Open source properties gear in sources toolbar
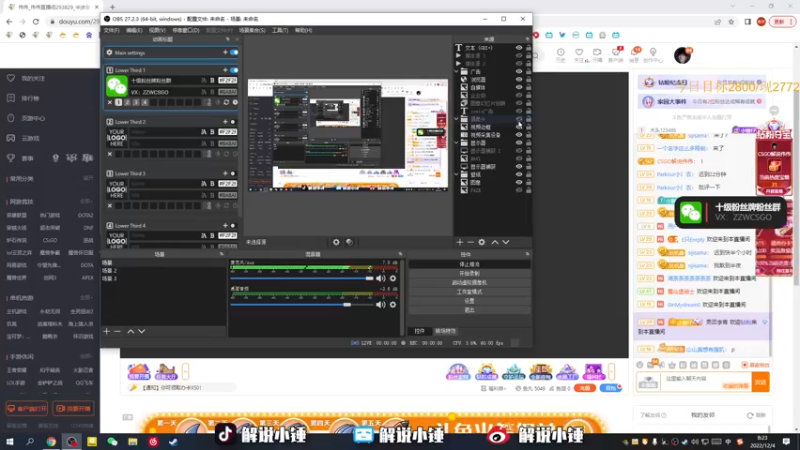The image size is (800, 450). pyautogui.click(x=482, y=242)
